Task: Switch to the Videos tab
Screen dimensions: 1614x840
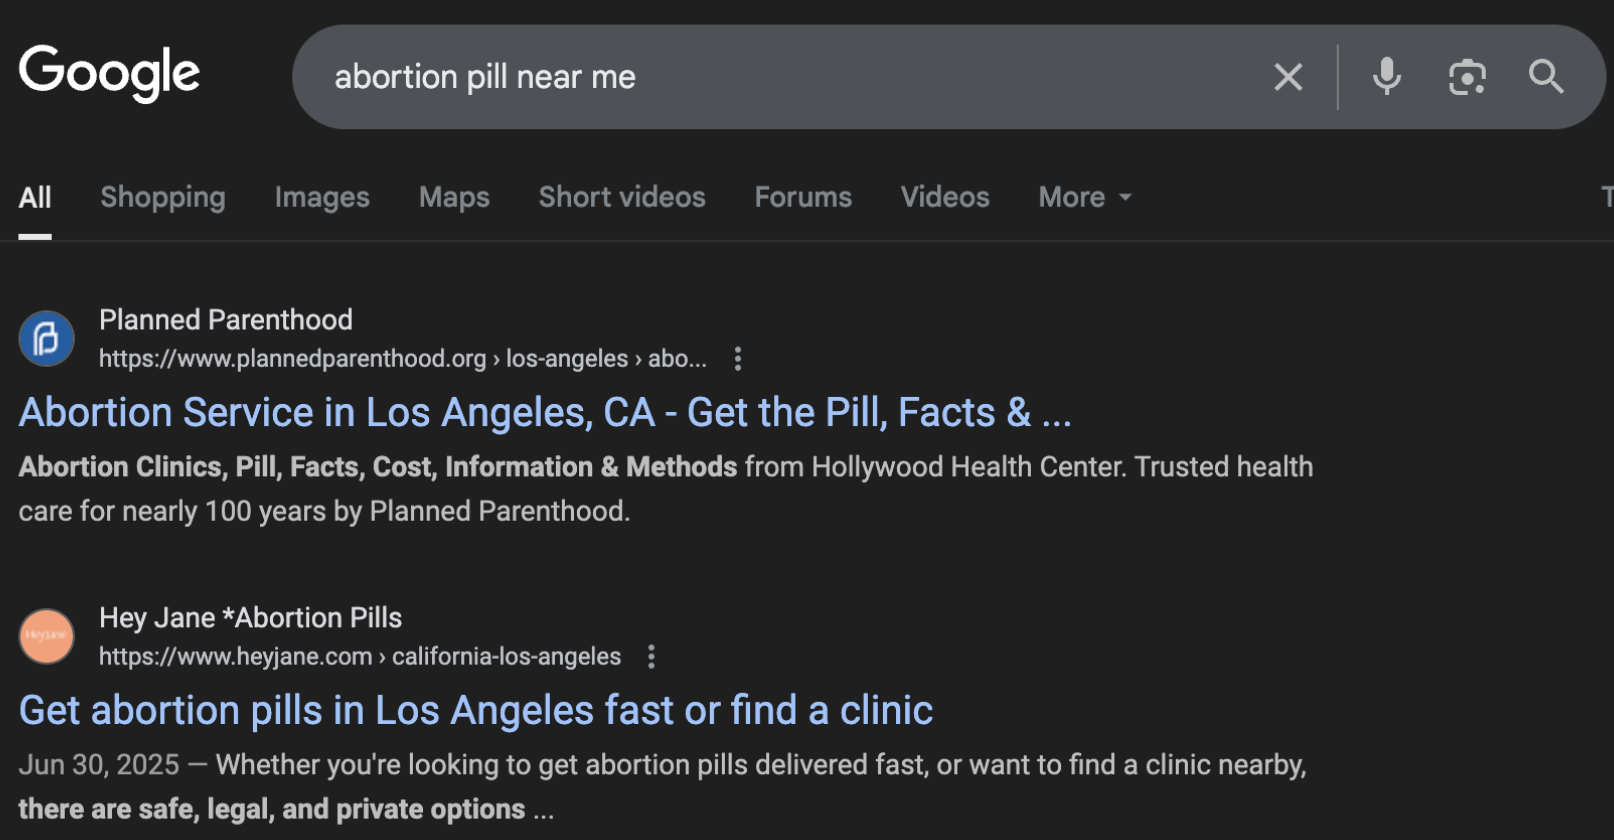Action: point(945,197)
